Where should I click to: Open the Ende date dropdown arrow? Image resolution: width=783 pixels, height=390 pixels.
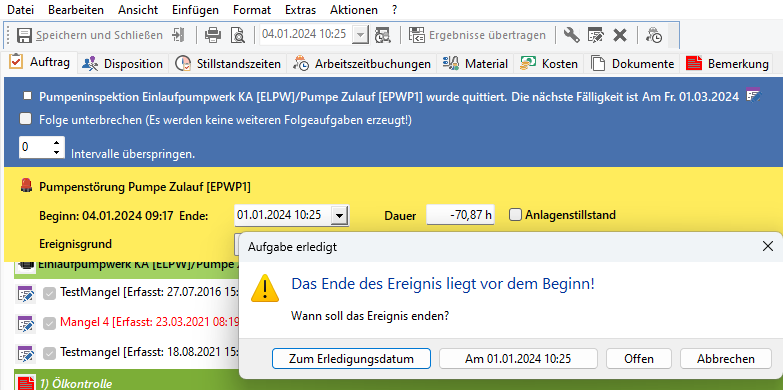coord(340,216)
